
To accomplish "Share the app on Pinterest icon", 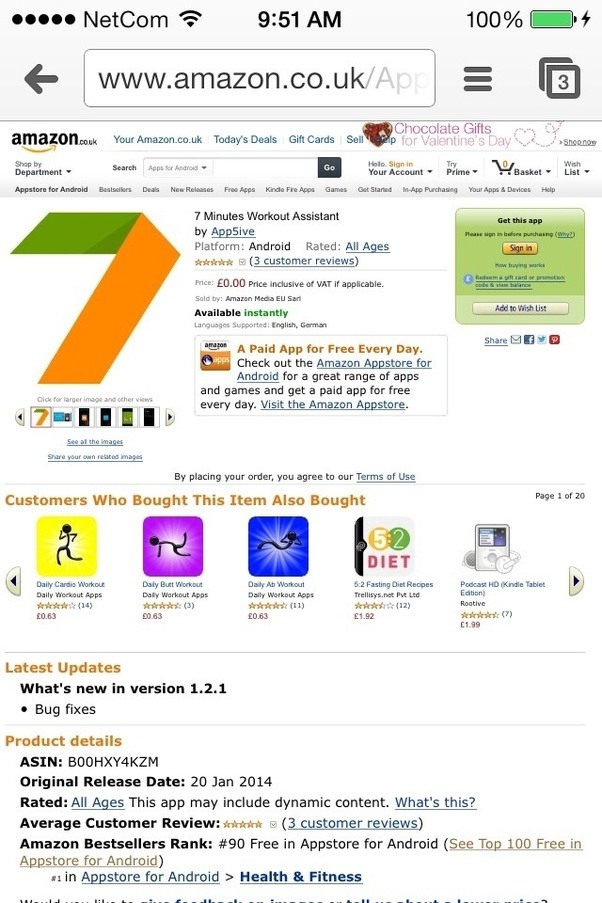I will (x=554, y=340).
